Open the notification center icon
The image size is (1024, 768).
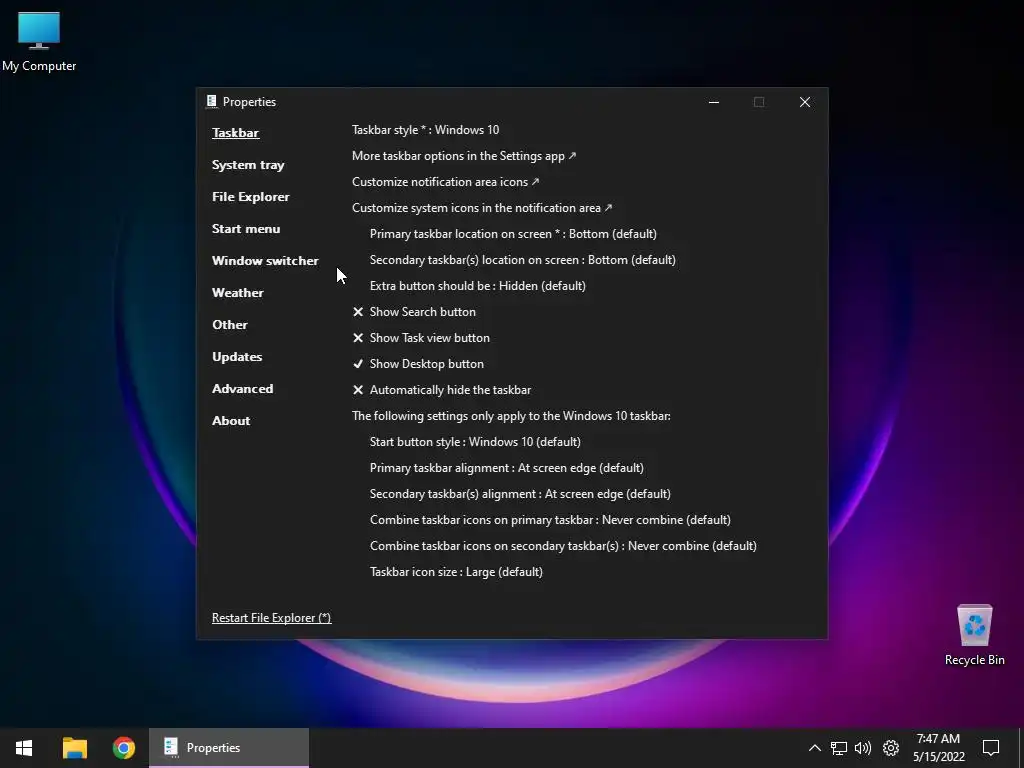coord(991,748)
